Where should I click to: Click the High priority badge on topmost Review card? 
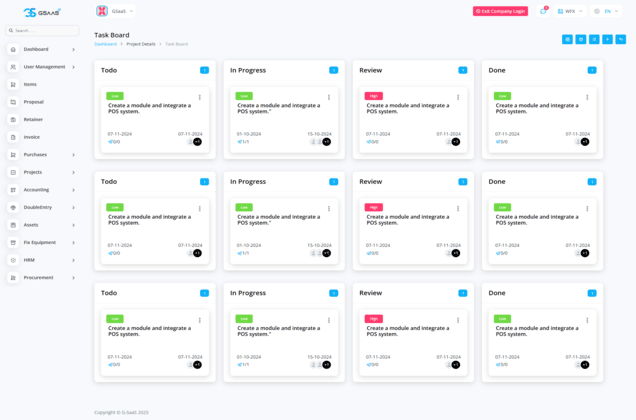[374, 96]
